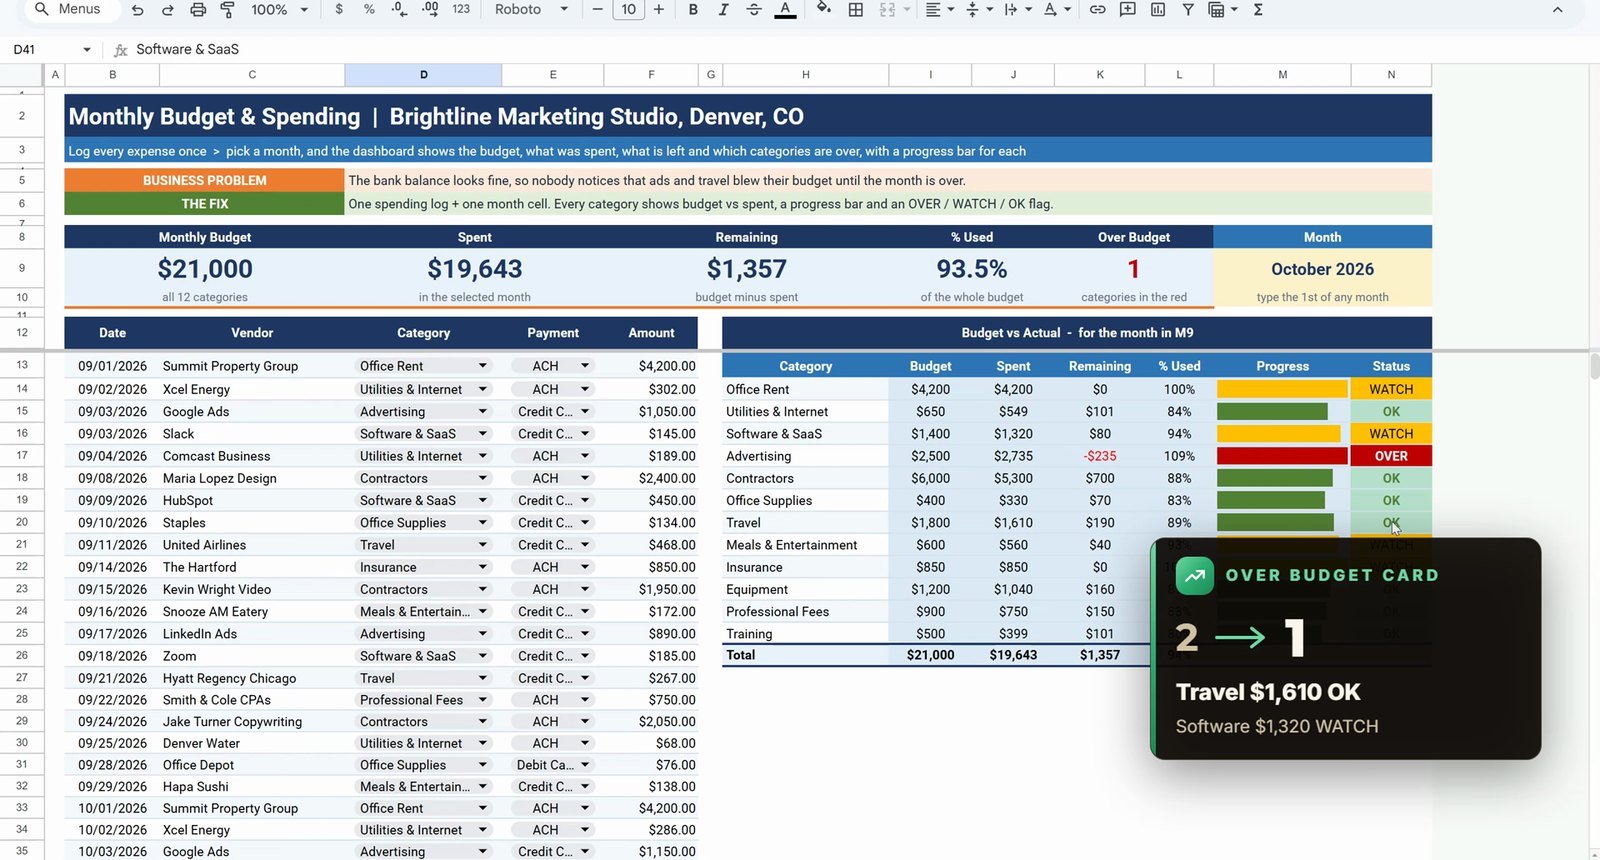This screenshot has height=860, width=1600.
Task: Toggle italic formatting
Action: click(723, 9)
